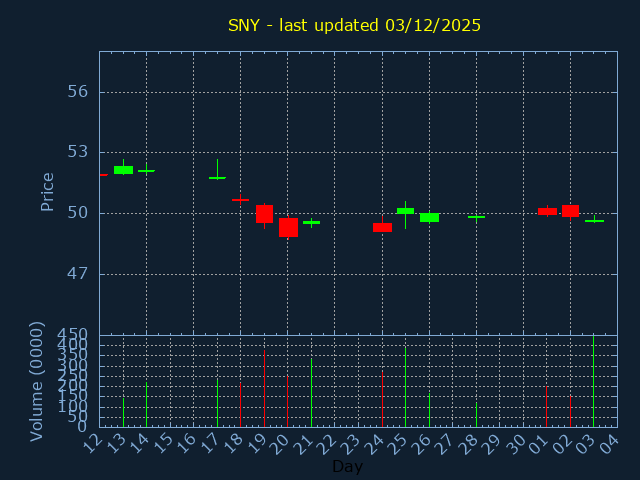The width and height of the screenshot is (640, 480).
Task: Click the Day axis label
Action: [x=347, y=466]
